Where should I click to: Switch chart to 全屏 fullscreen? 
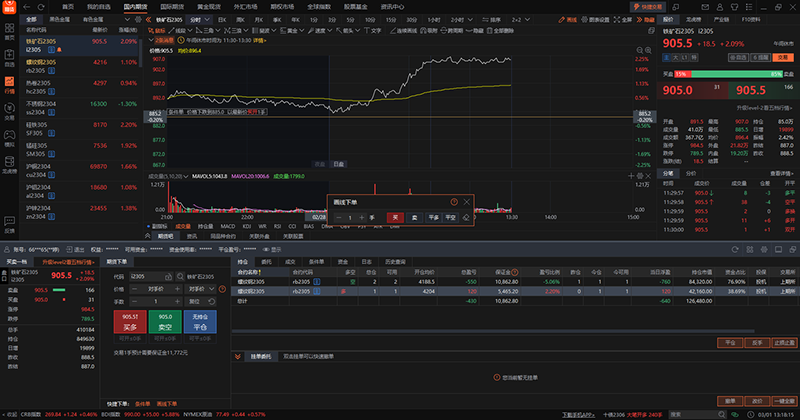[623, 19]
